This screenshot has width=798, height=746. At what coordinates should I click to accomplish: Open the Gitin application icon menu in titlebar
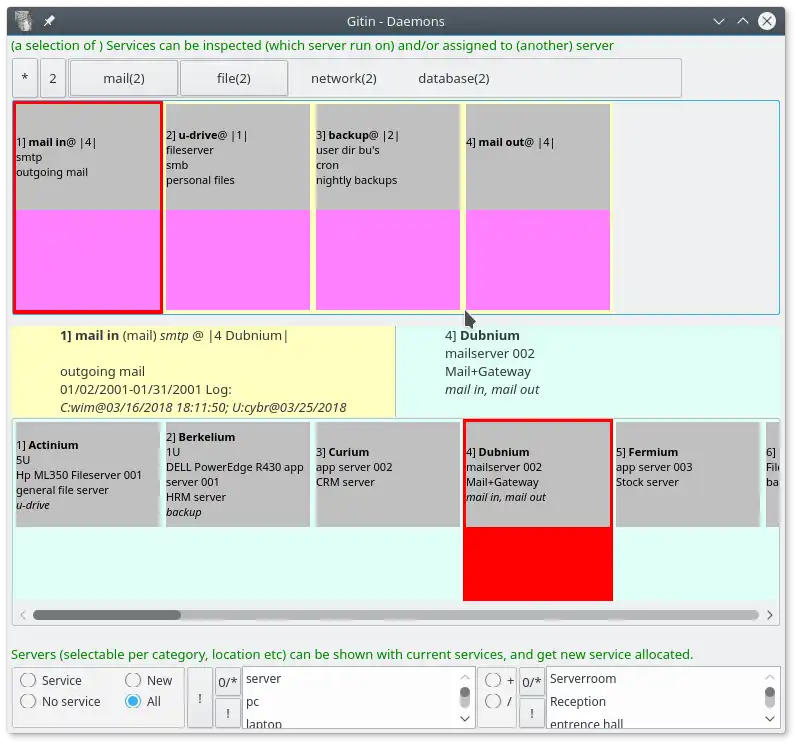click(x=23, y=21)
